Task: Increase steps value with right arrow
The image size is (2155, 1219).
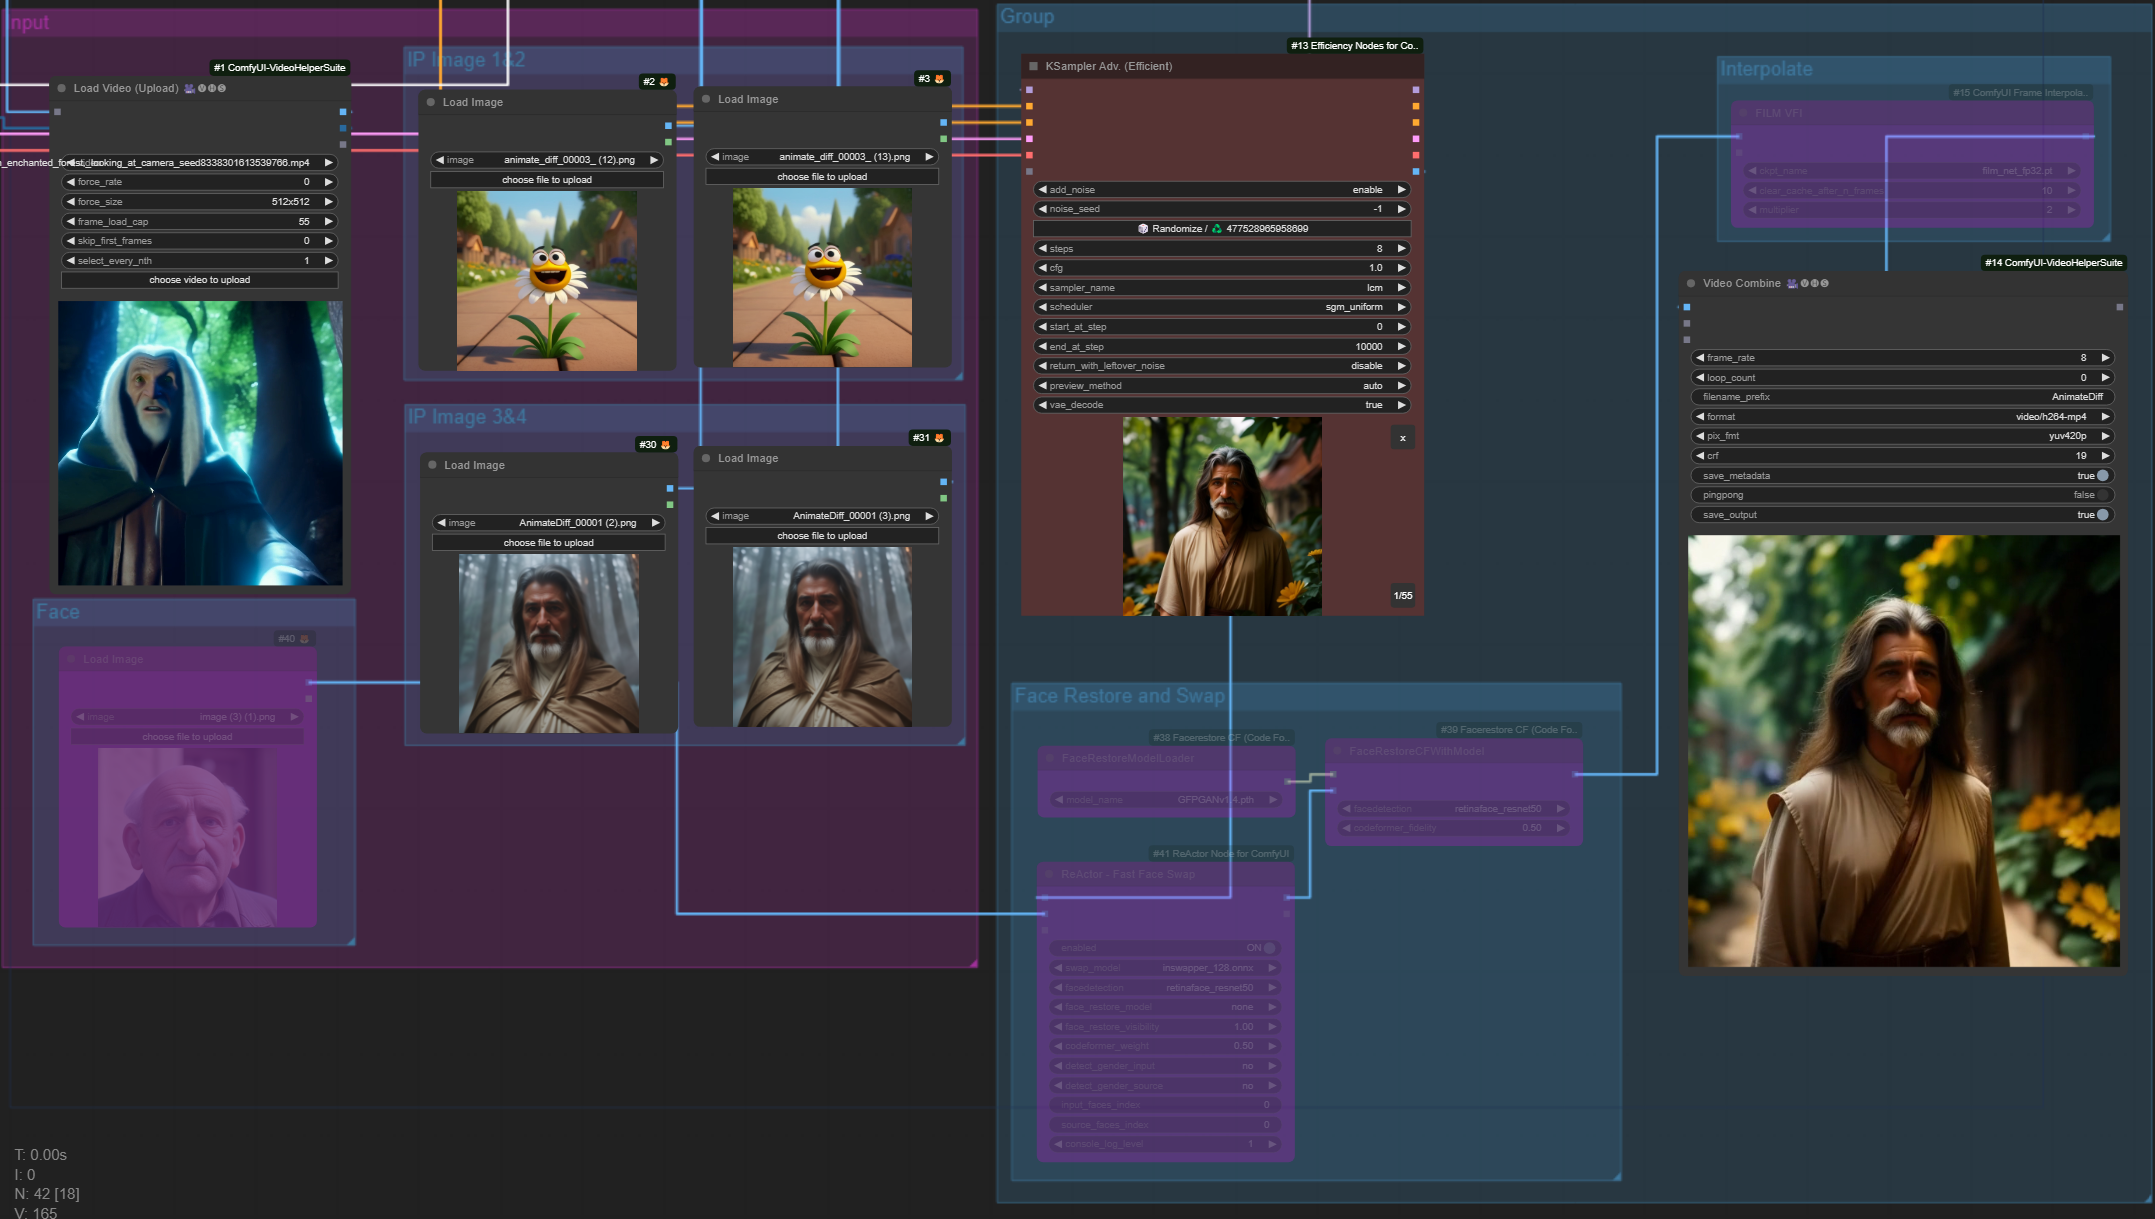Action: click(1401, 249)
